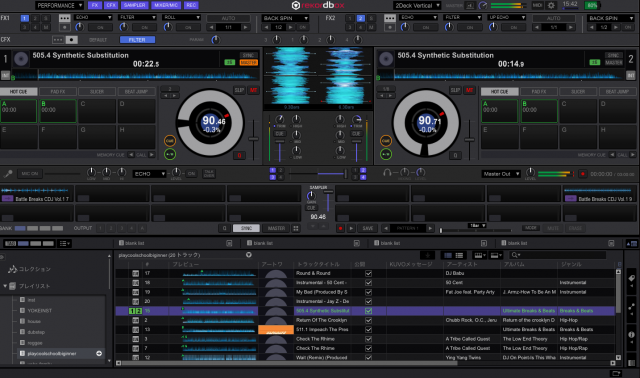Viewport: 640px width, 378px height.
Task: Toggle deck 2 MT master tempo
Action: pos(469,90)
